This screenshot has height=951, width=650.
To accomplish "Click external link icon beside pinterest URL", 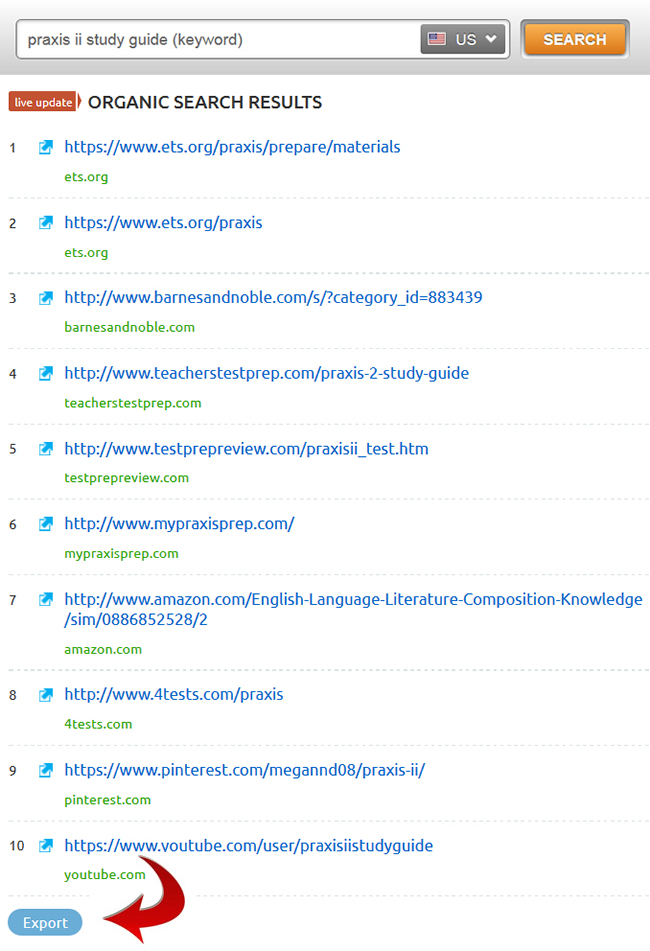I will (45, 770).
